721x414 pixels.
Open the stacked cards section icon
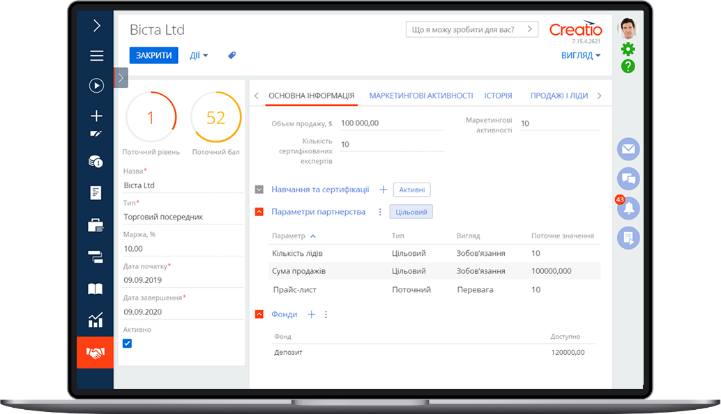point(96,257)
